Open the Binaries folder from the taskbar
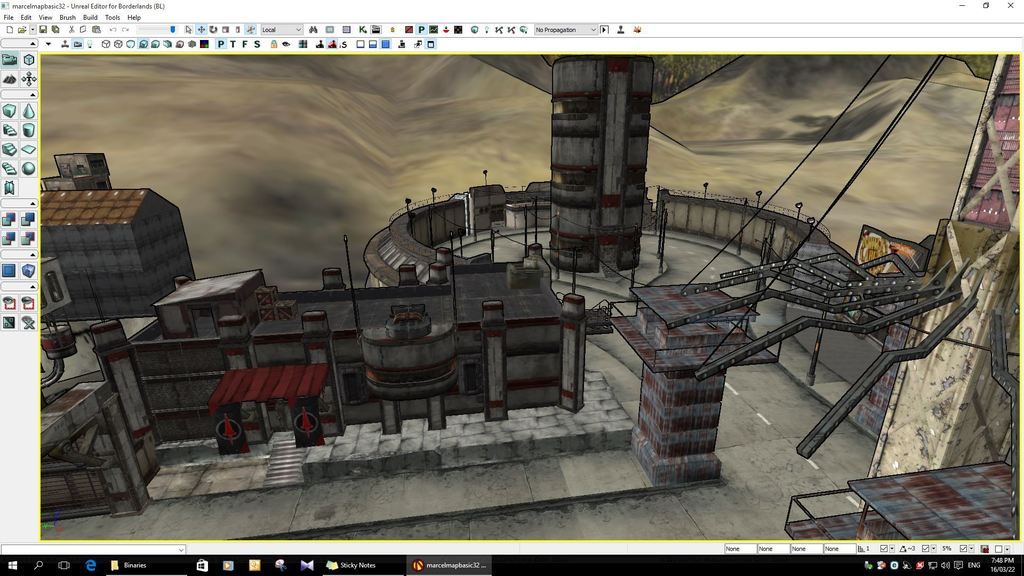 [146, 565]
